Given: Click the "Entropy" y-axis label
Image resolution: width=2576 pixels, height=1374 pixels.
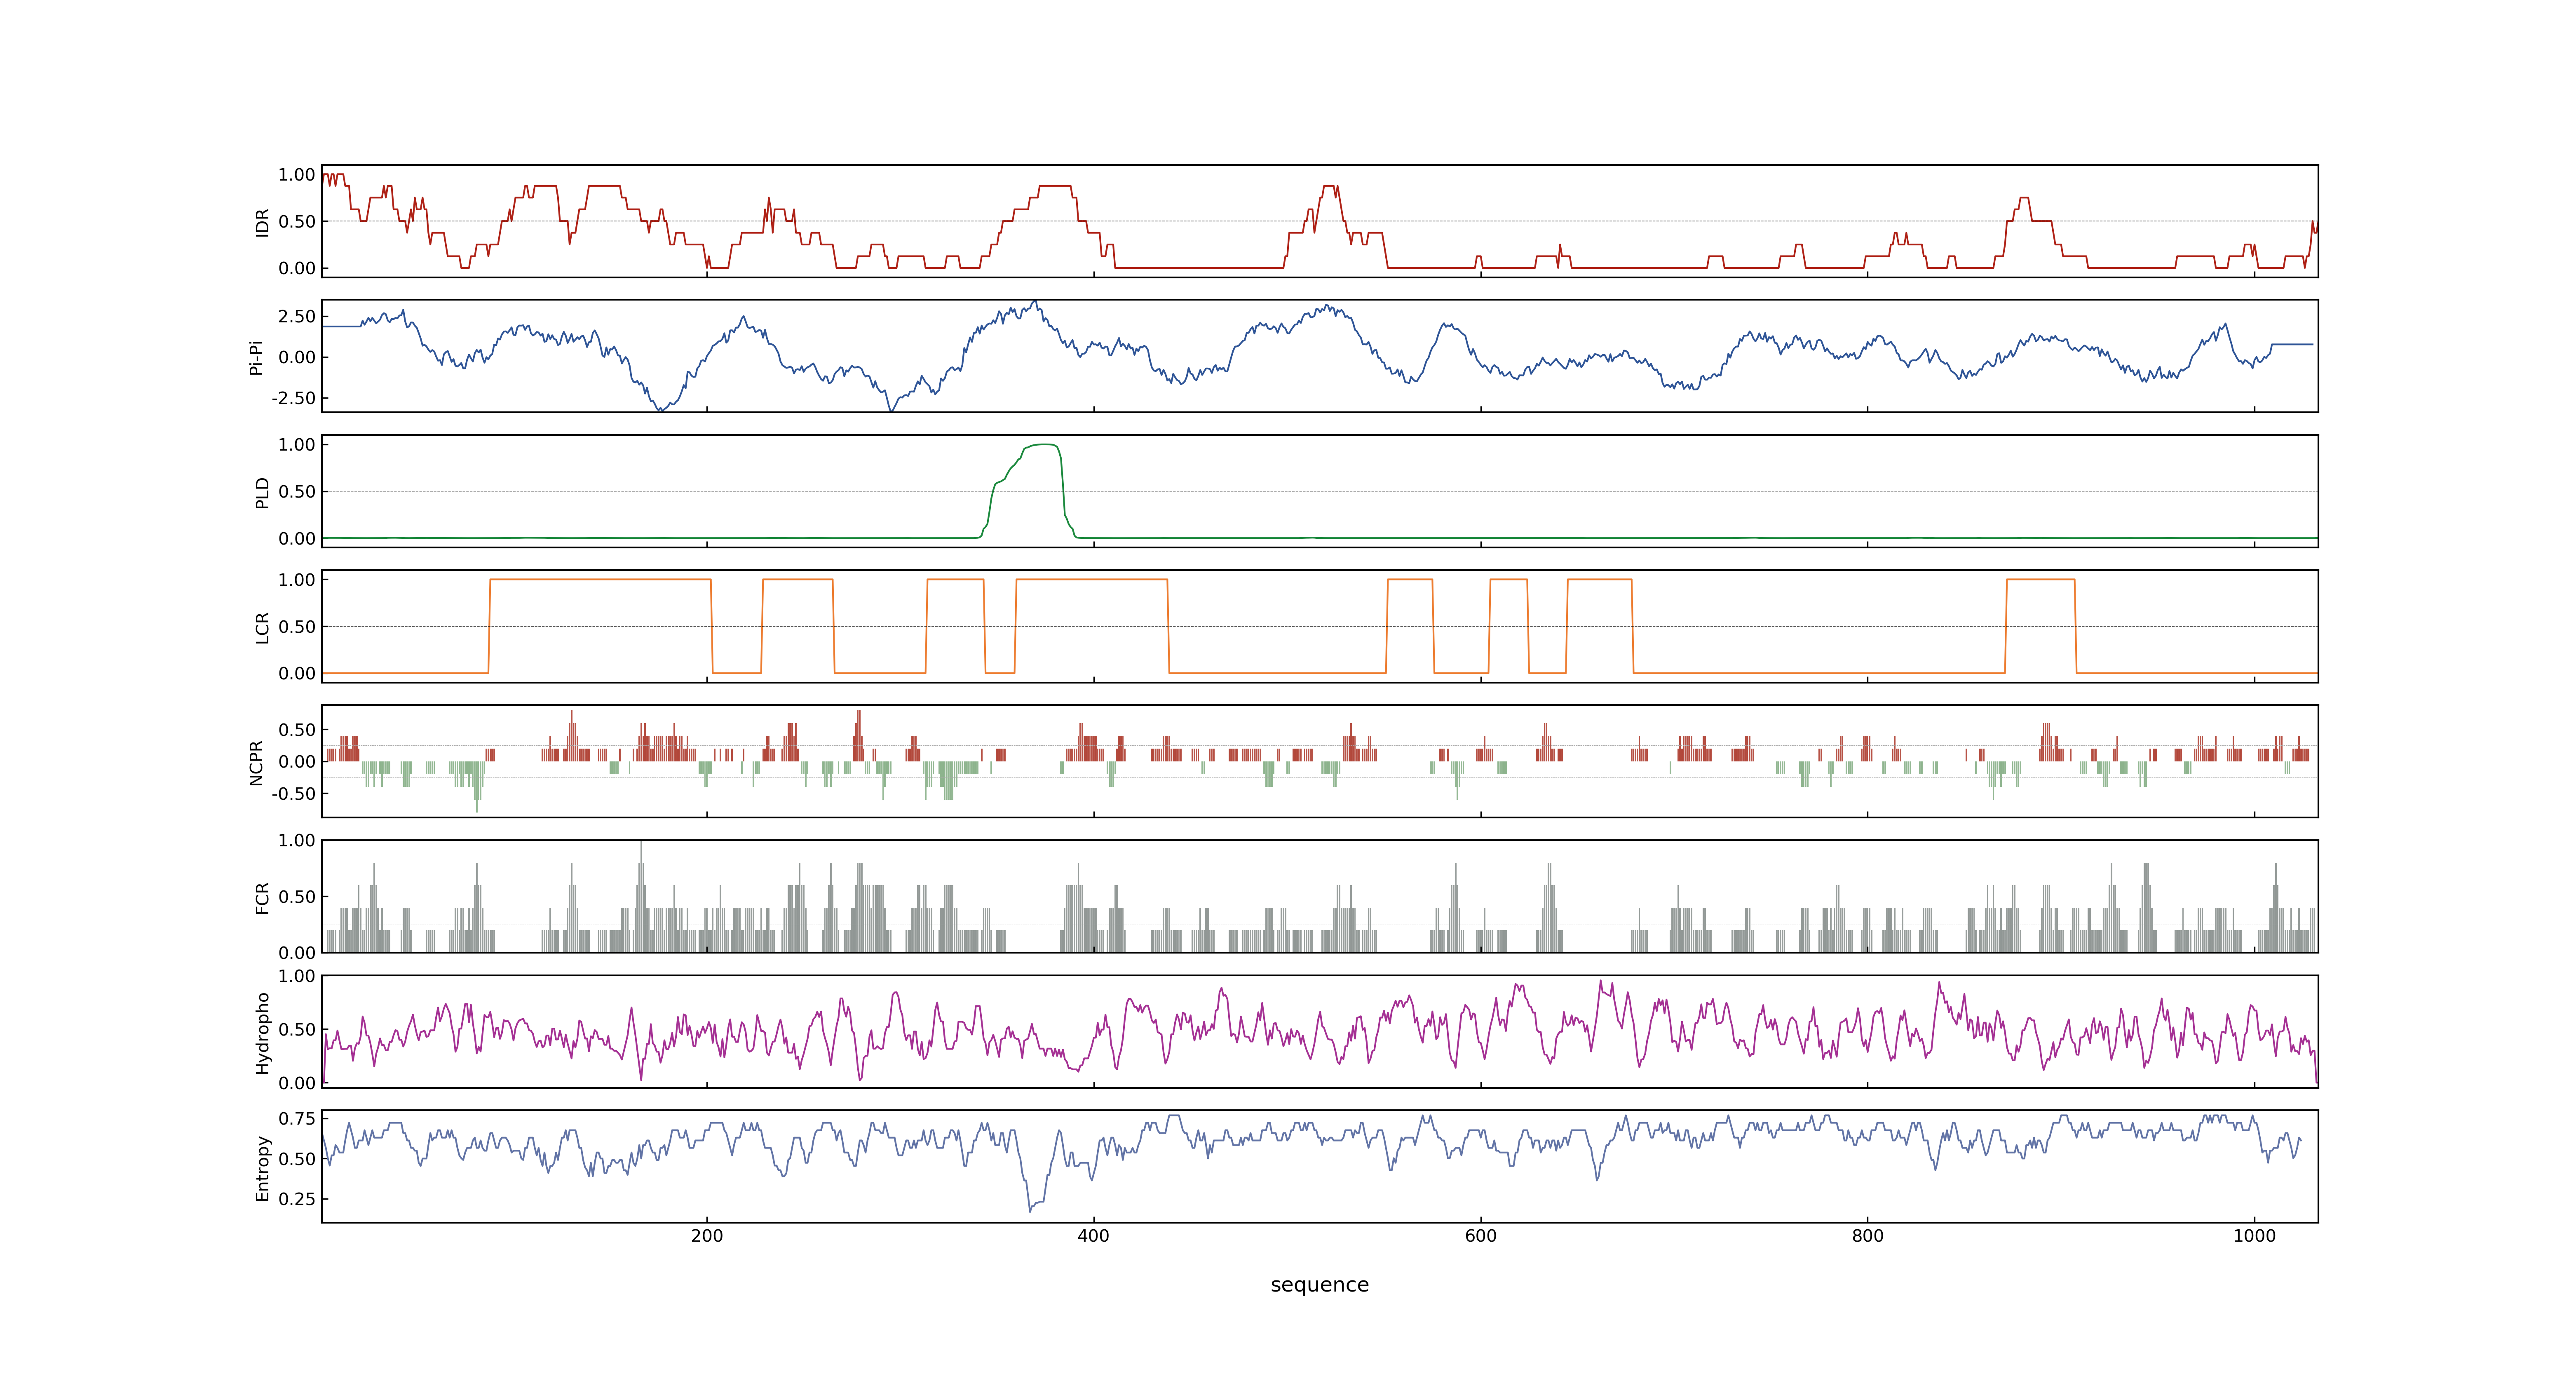Looking at the screenshot, I should [262, 1167].
